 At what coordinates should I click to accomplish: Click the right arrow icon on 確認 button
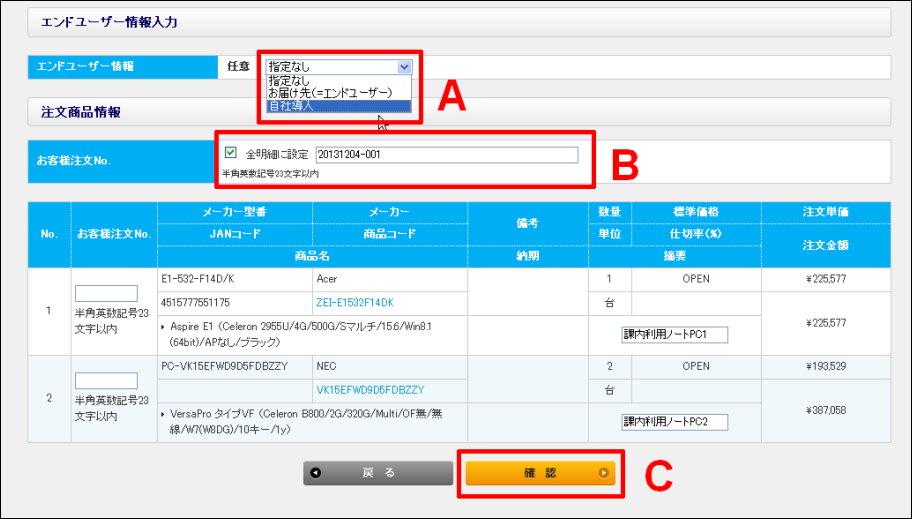(x=603, y=473)
